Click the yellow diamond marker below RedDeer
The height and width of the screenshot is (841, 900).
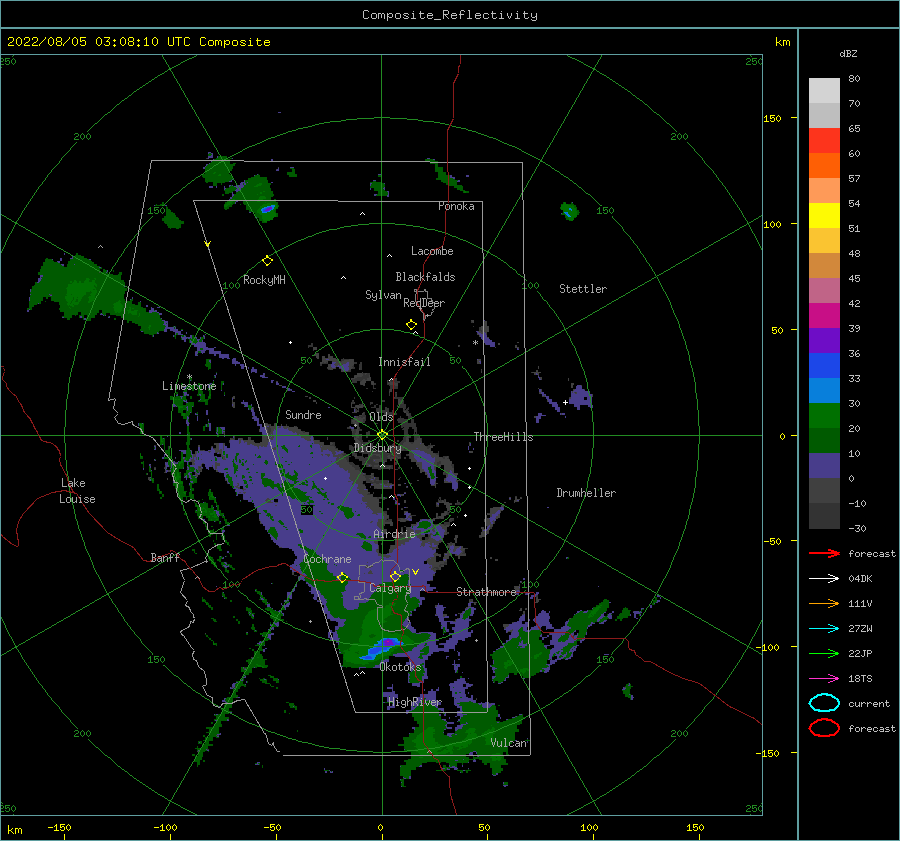pos(411,325)
